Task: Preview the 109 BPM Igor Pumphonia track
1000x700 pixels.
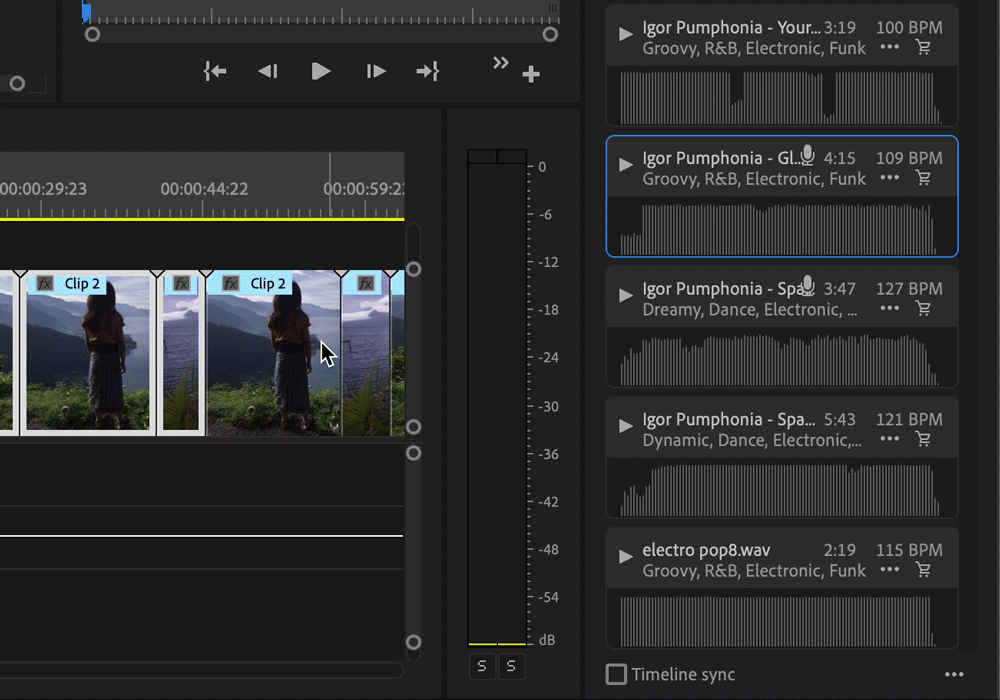Action: 626,164
